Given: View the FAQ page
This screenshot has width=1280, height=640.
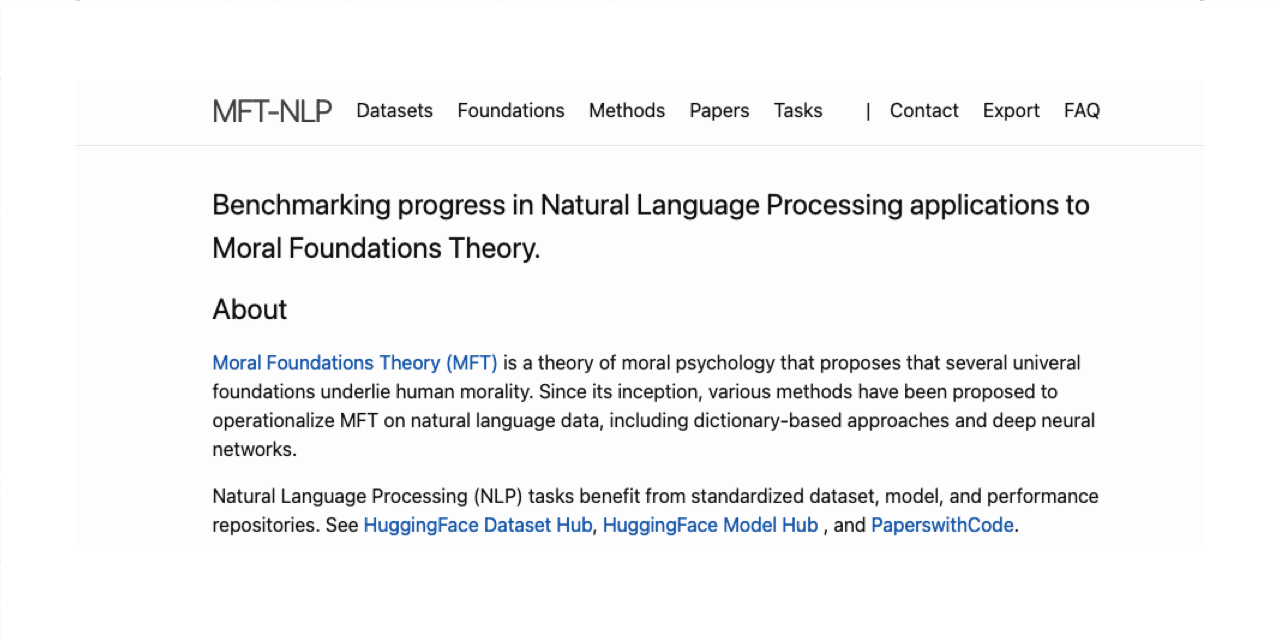Looking at the screenshot, I should pos(1081,111).
